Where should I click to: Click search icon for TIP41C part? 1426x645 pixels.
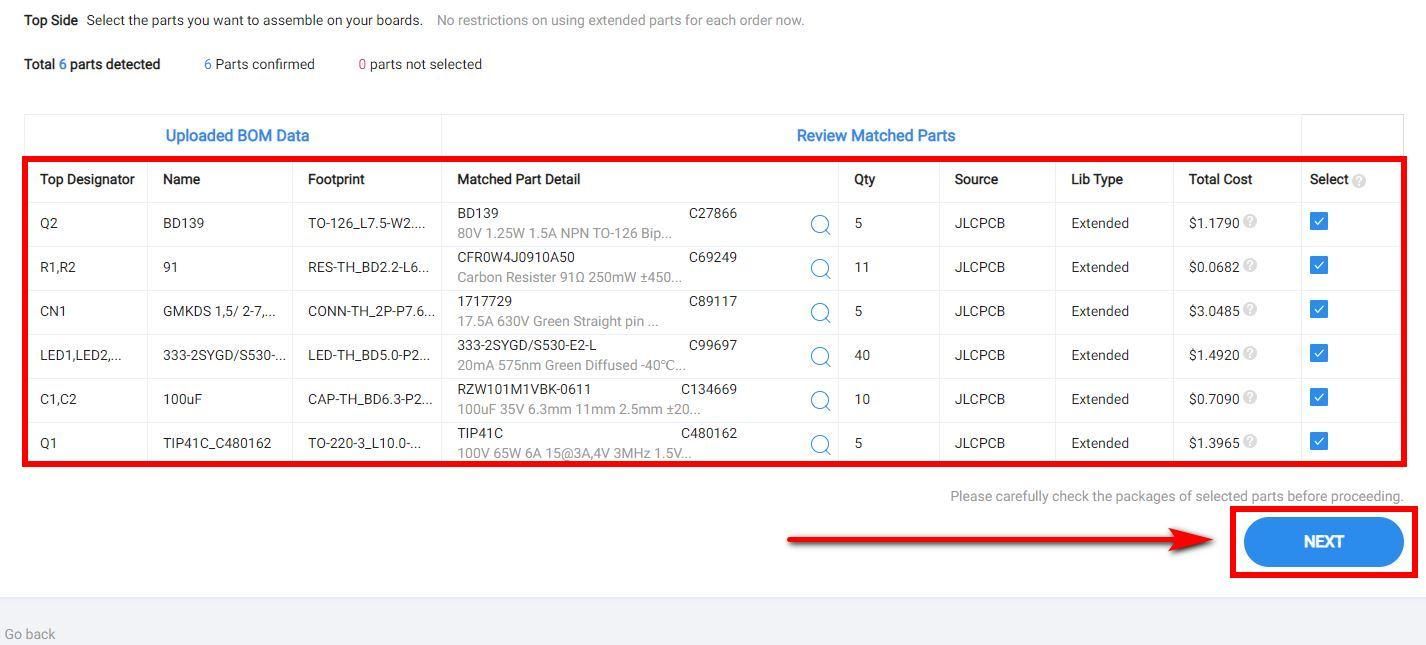click(820, 445)
